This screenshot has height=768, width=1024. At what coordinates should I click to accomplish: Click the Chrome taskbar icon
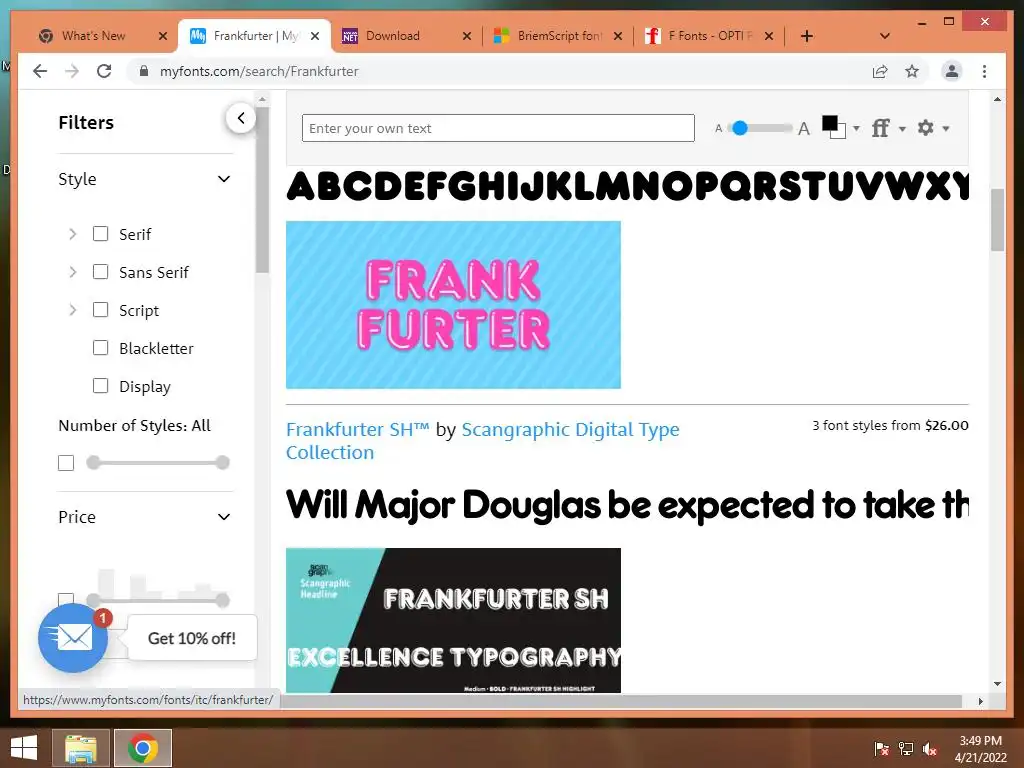[x=143, y=748]
